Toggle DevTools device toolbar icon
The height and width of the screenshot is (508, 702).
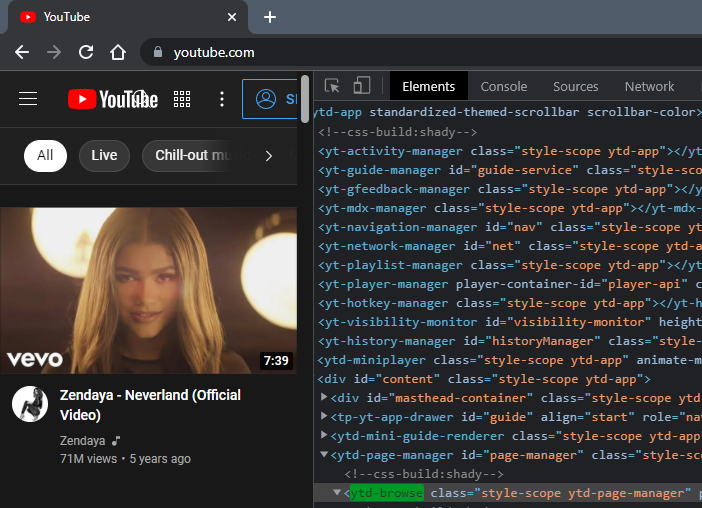point(362,85)
